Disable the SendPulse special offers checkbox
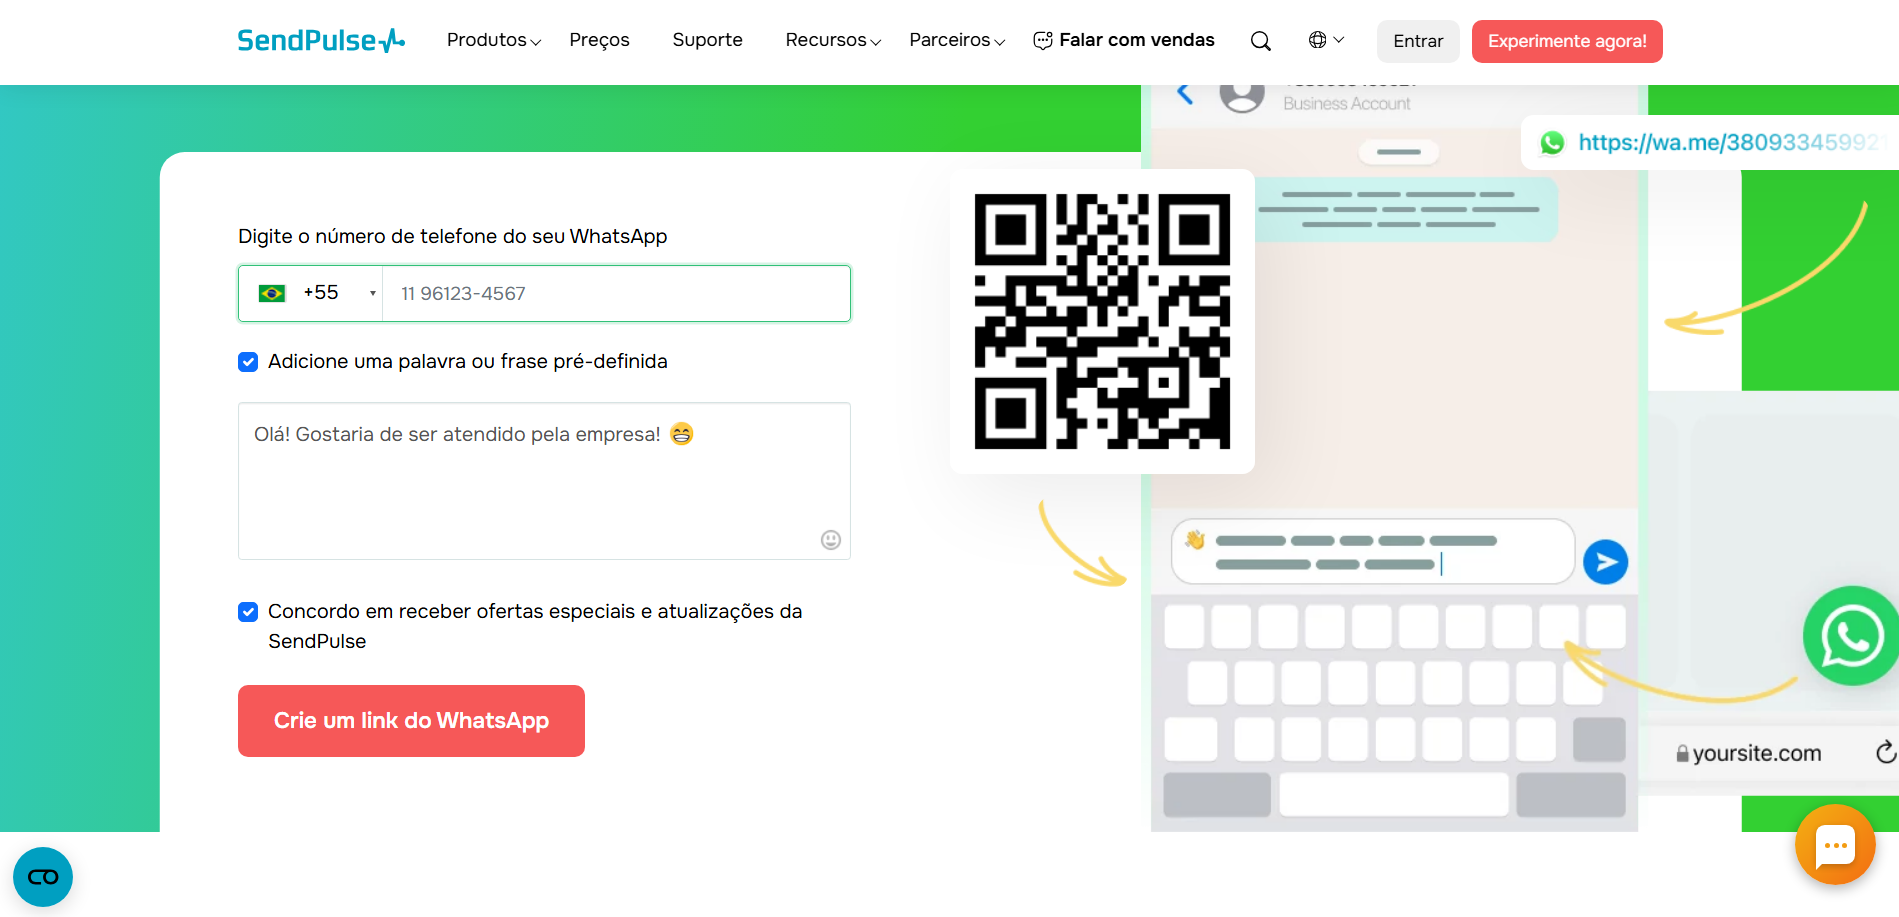The width and height of the screenshot is (1899, 917). point(247,612)
